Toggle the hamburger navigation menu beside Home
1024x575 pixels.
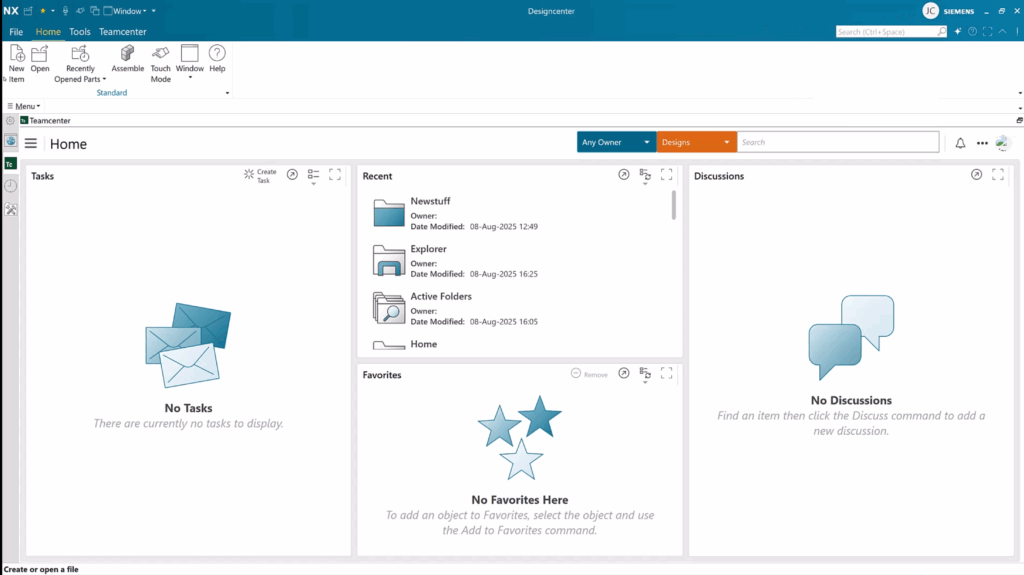(31, 144)
